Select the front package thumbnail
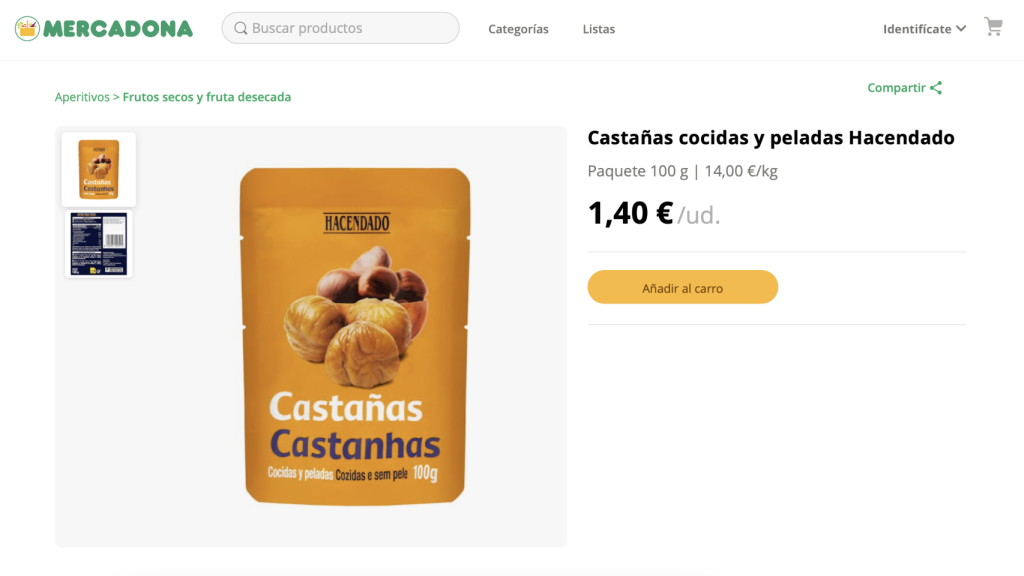This screenshot has height=576, width=1024. [x=98, y=169]
